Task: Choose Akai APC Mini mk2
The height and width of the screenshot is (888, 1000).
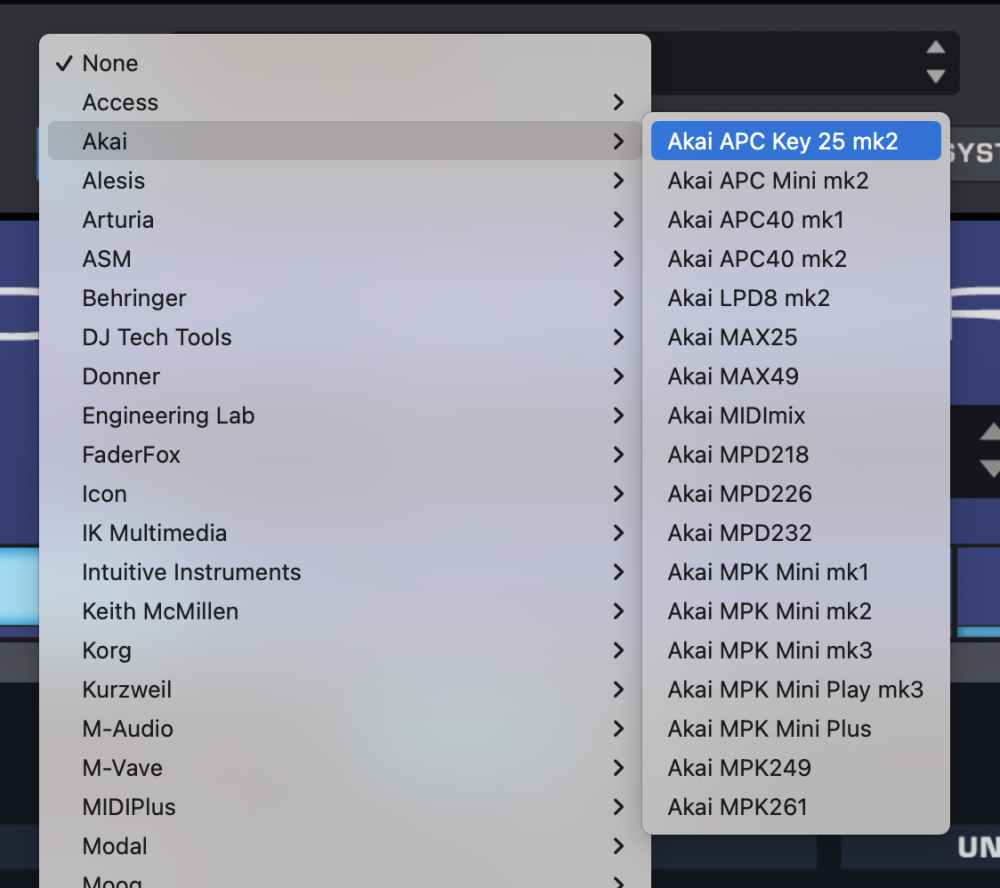Action: coord(796,181)
